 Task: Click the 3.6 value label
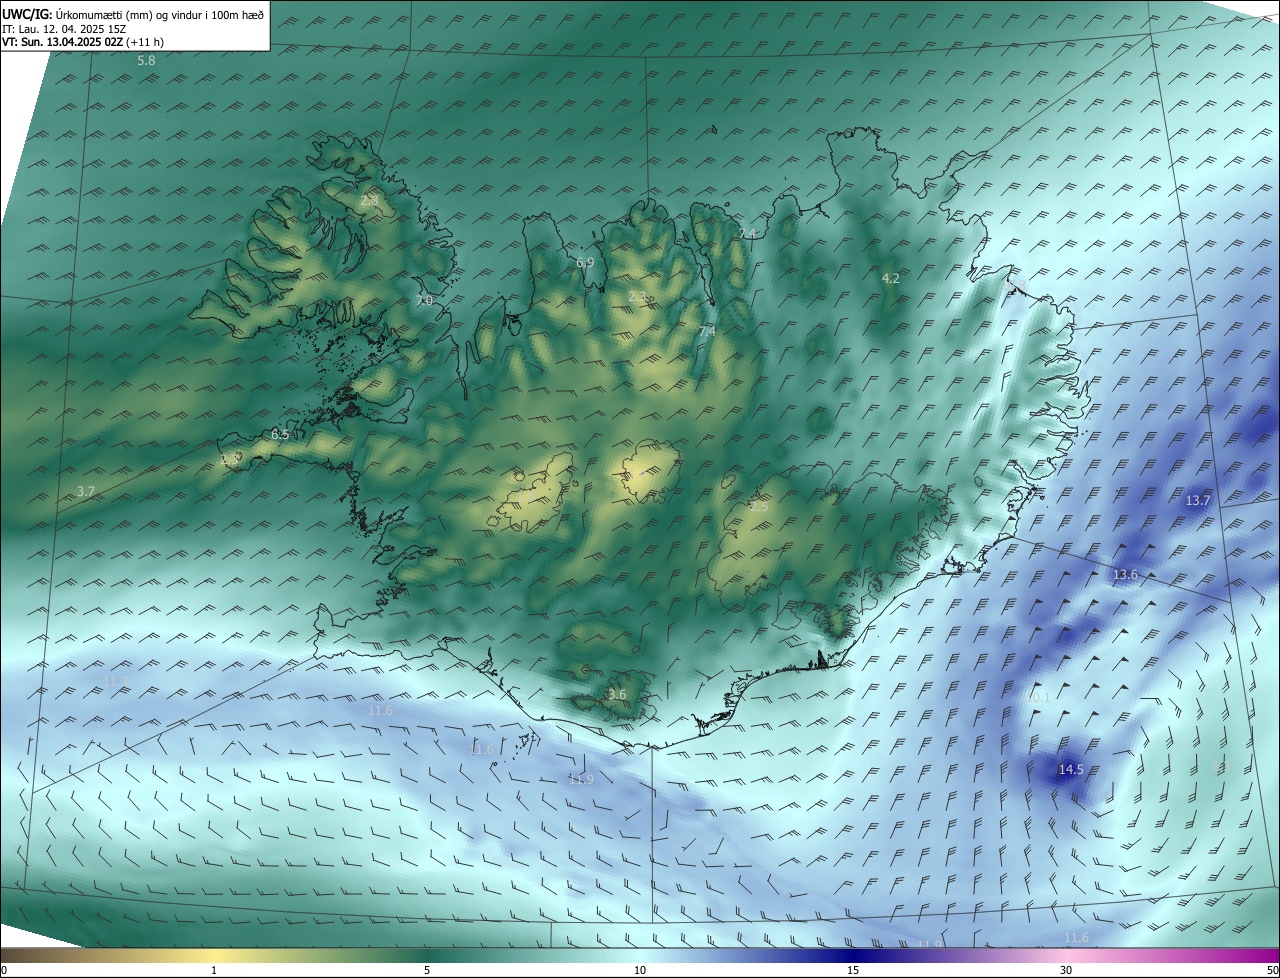[x=617, y=695]
